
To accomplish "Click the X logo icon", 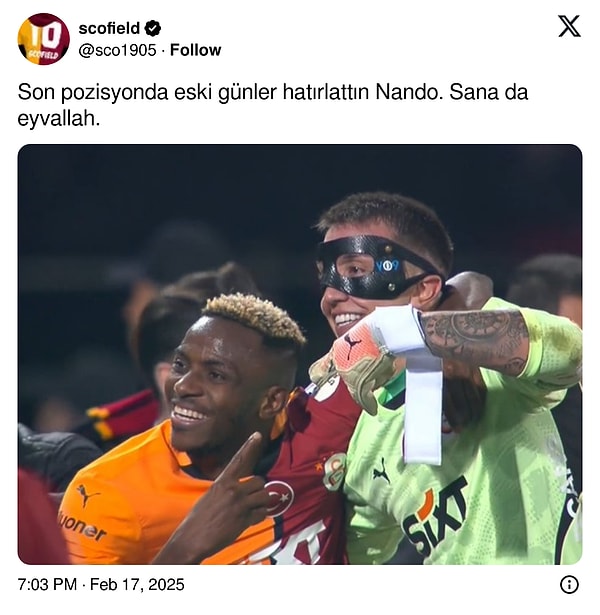I will pyautogui.click(x=569, y=26).
